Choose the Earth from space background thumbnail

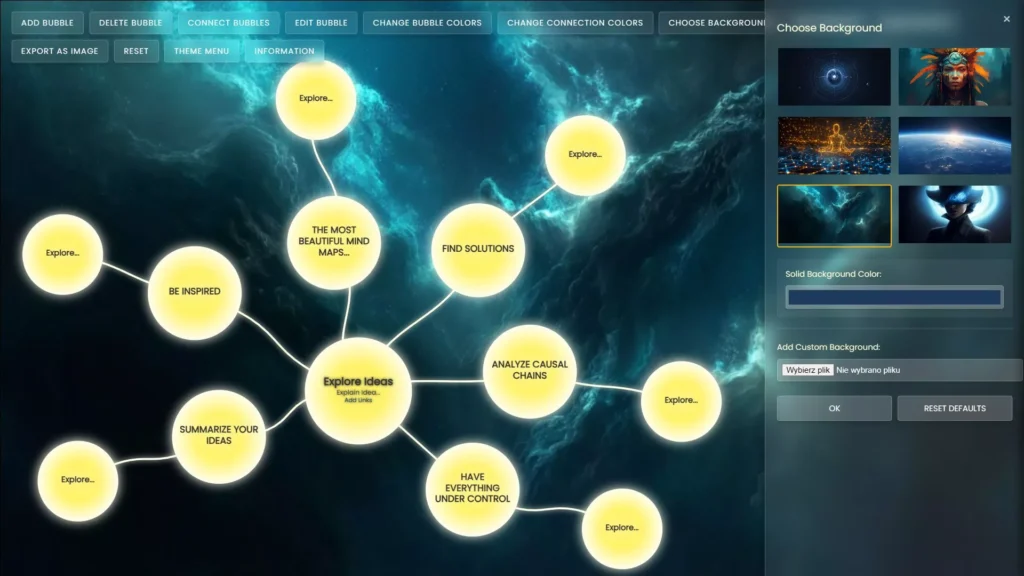[954, 146]
